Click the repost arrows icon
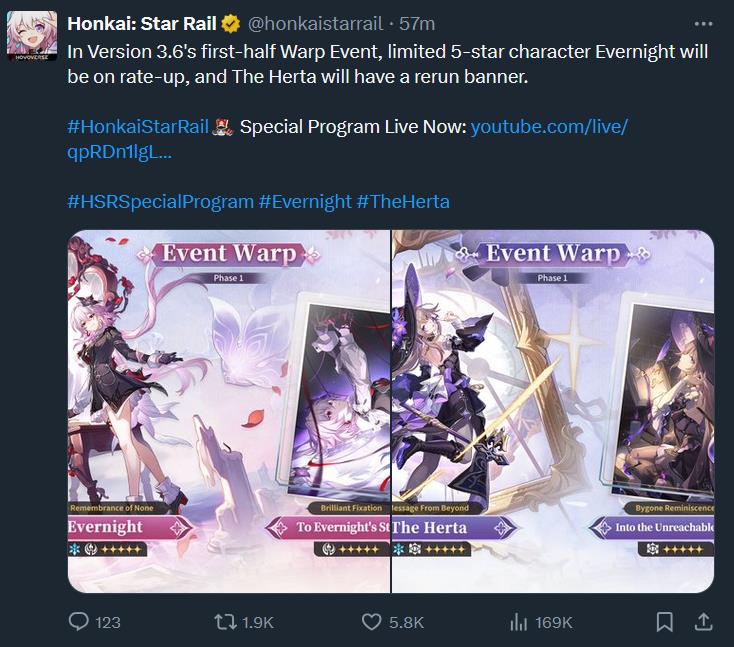 (225, 622)
